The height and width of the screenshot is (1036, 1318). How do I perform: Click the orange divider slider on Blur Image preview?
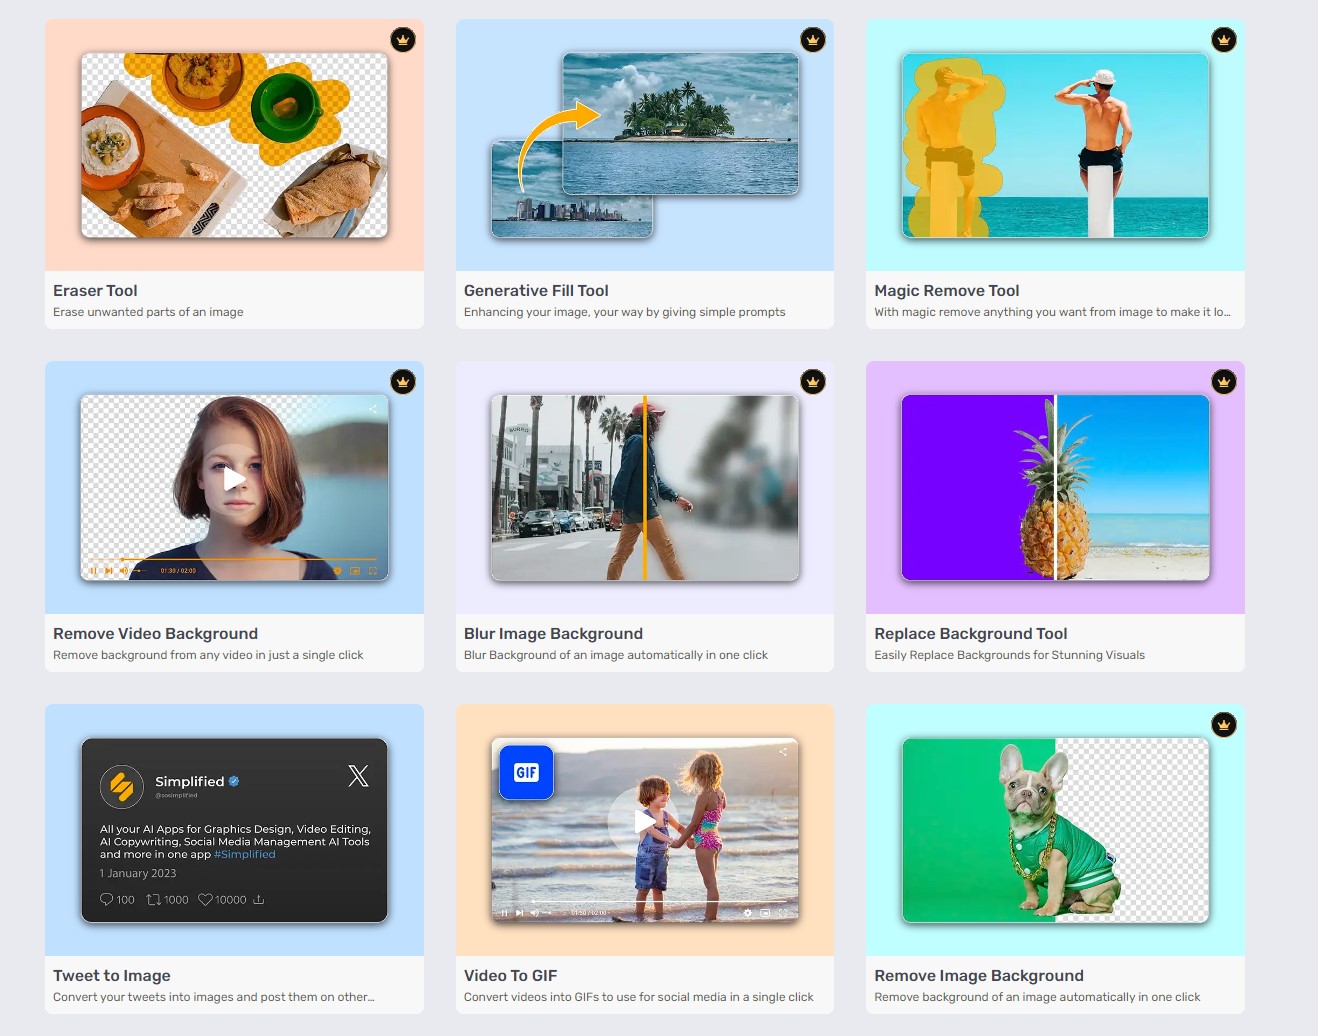coord(645,488)
